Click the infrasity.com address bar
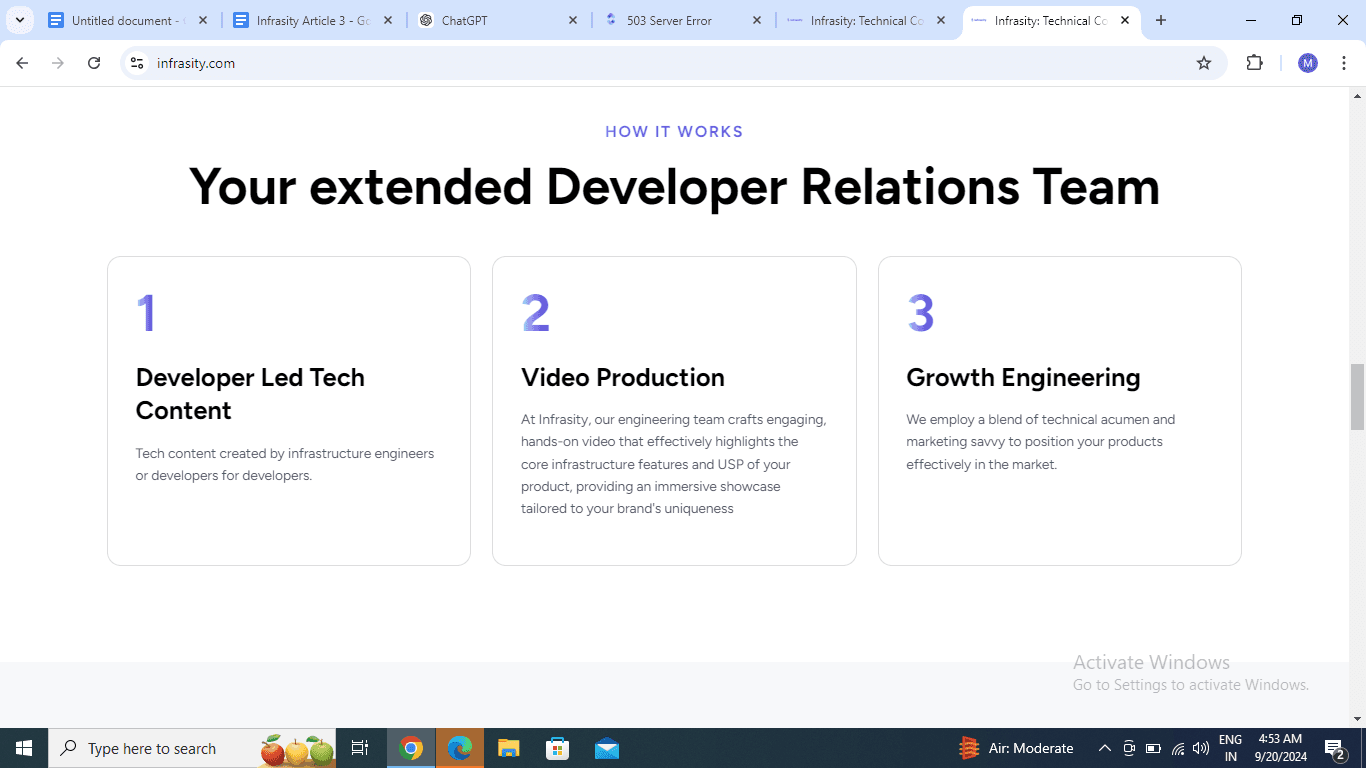The height and width of the screenshot is (768, 1366). [670, 63]
